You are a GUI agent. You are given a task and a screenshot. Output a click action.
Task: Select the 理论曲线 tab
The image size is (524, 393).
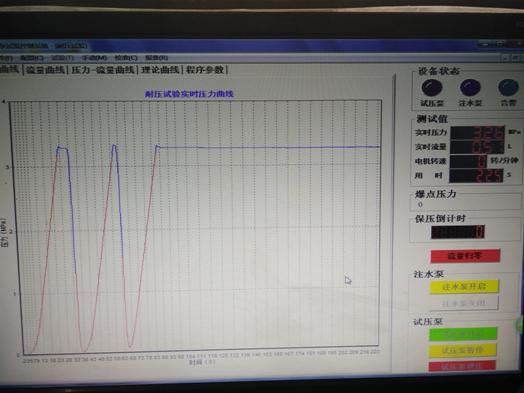(160, 70)
